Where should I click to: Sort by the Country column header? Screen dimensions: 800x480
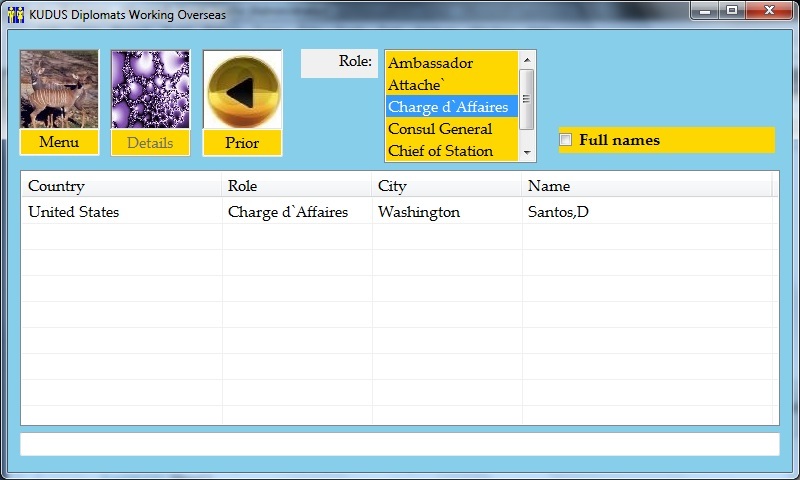120,186
